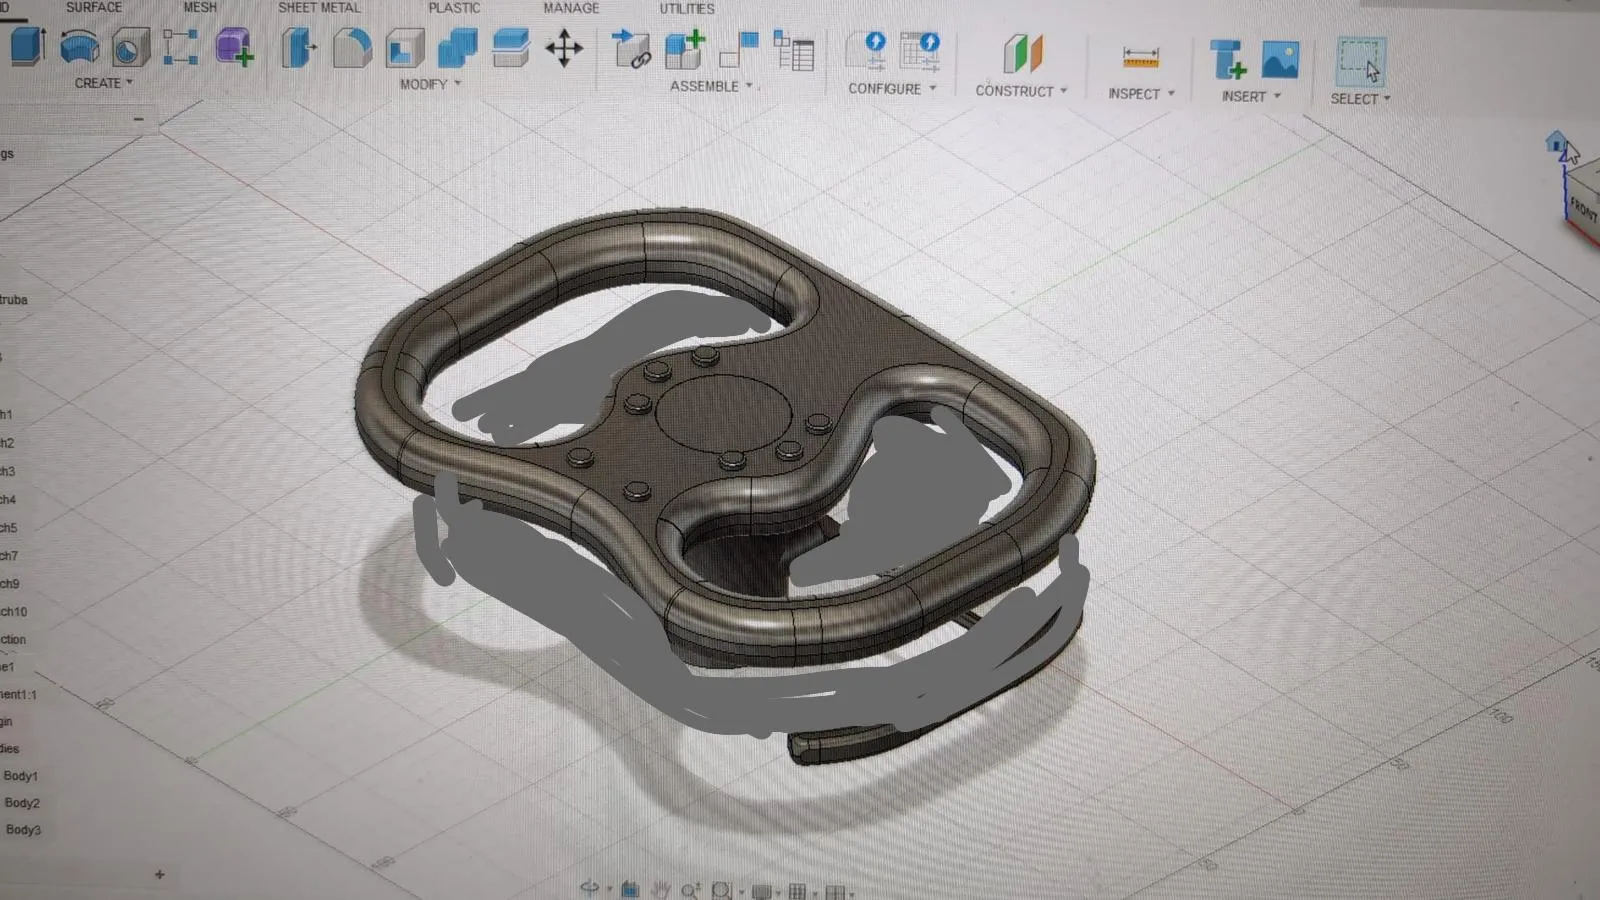Click the Insert Image canvas icon
Screen dimensions: 1600x900
1280,60
